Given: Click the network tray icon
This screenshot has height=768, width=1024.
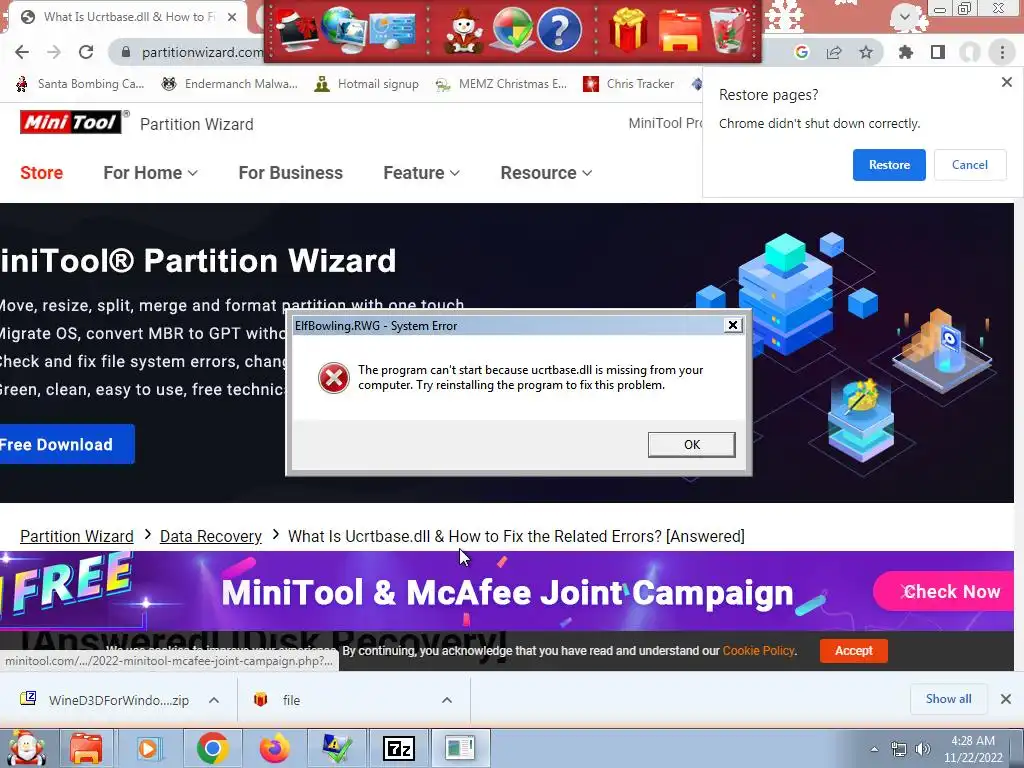Looking at the screenshot, I should pos(899,749).
